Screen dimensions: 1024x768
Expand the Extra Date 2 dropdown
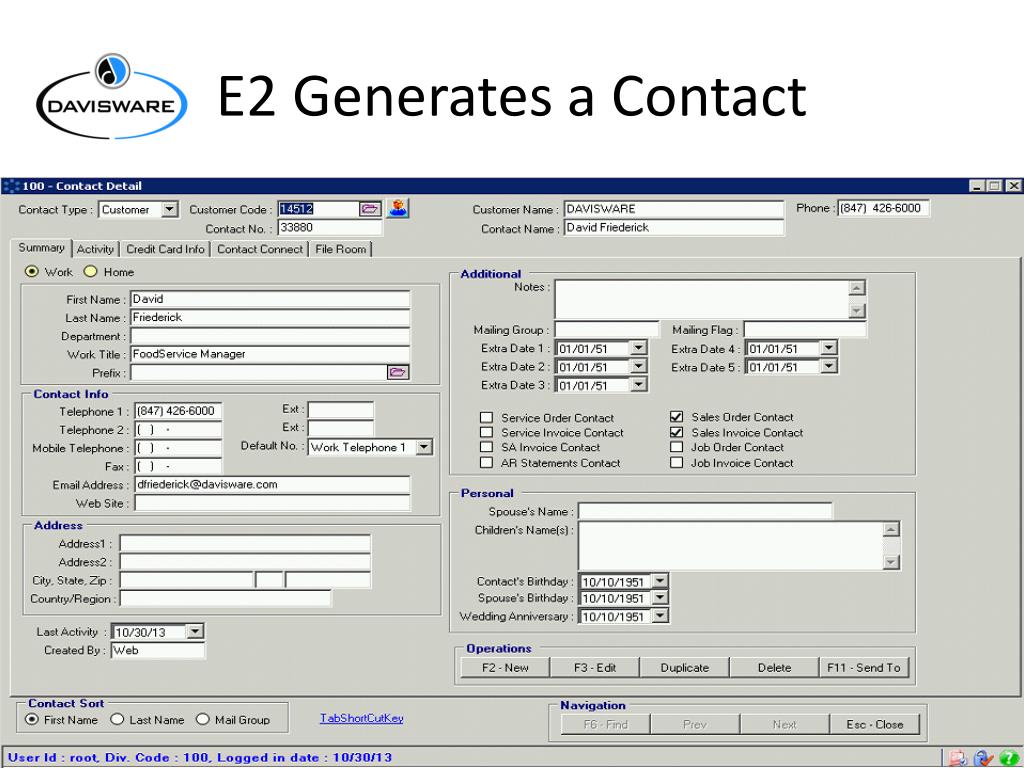click(x=639, y=366)
